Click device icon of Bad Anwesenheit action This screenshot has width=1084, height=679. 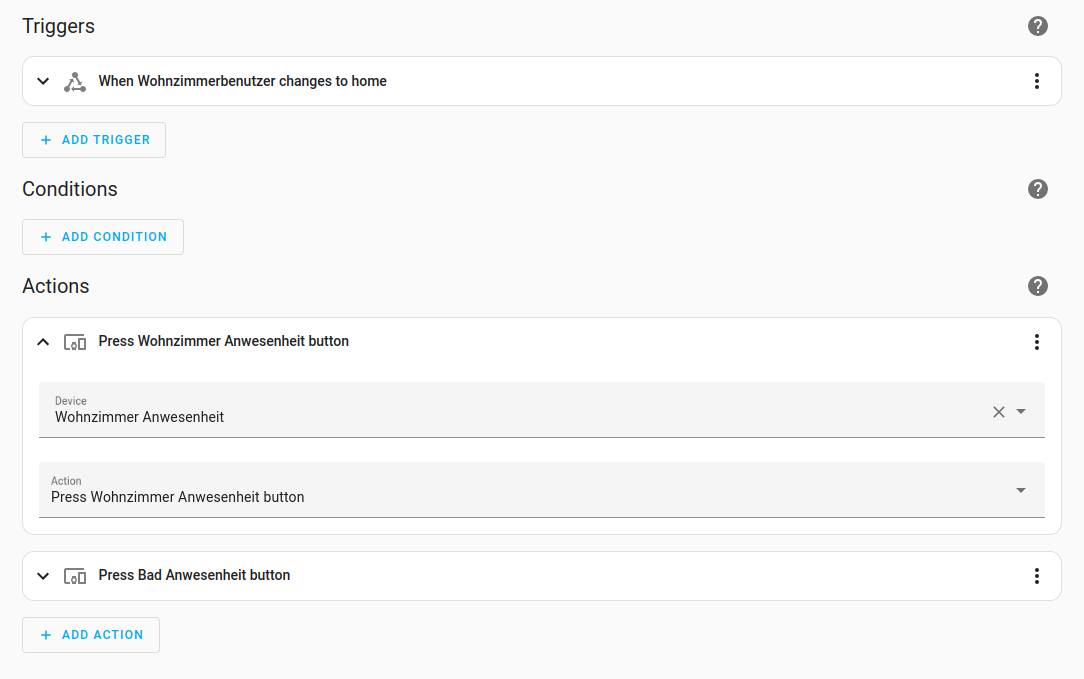(75, 576)
